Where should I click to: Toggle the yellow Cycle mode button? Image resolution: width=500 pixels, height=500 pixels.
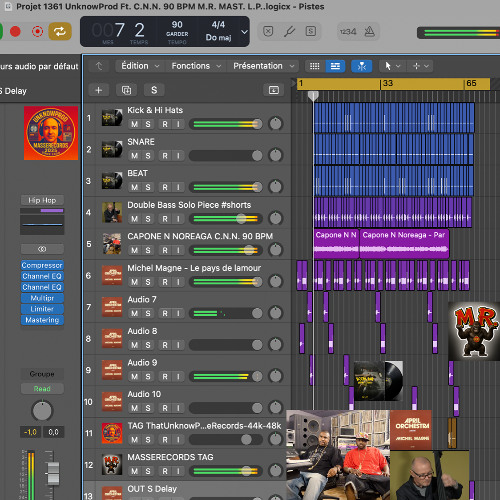tap(60, 32)
